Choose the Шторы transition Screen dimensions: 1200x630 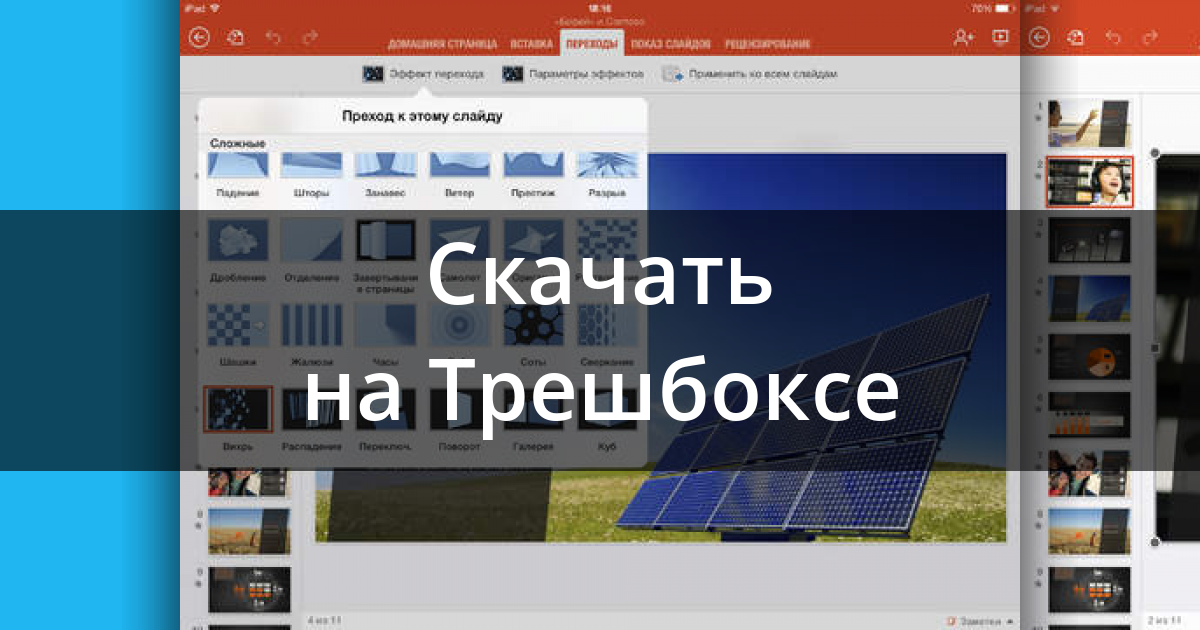pos(311,175)
